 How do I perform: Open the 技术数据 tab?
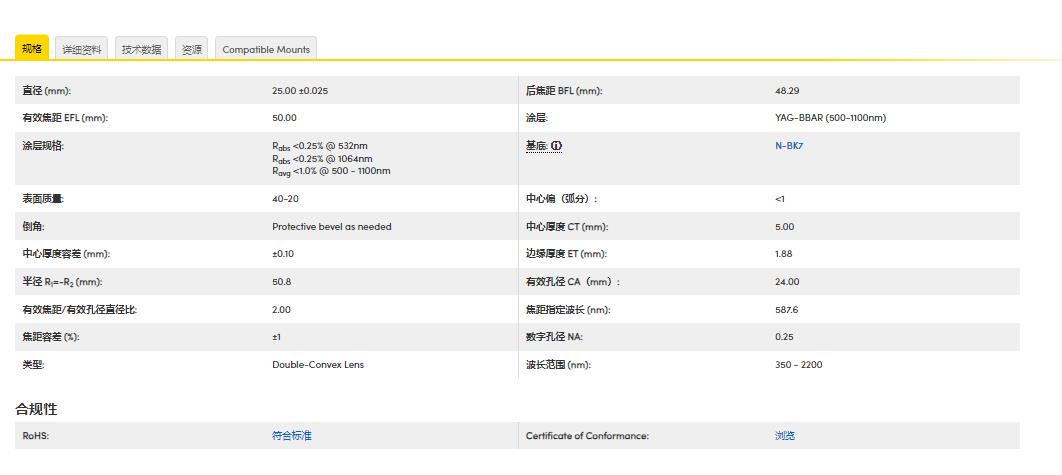[x=141, y=49]
